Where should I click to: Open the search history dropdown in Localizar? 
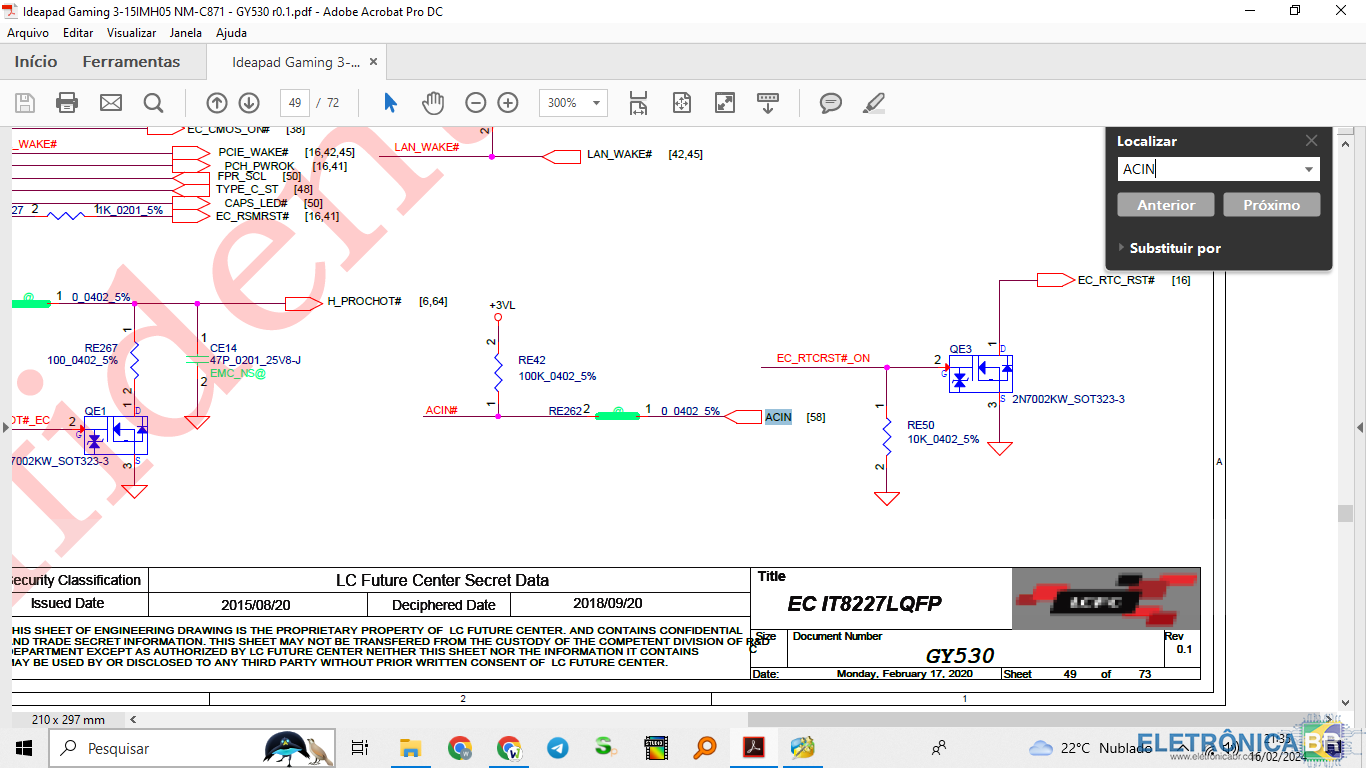[1309, 169]
